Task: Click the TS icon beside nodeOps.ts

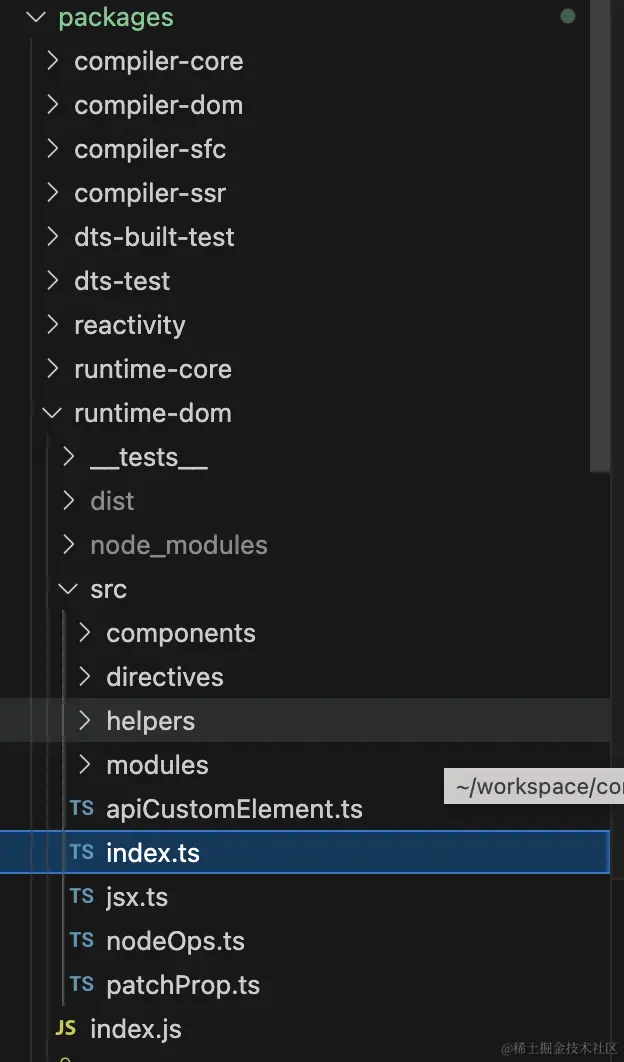Action: (x=82, y=941)
